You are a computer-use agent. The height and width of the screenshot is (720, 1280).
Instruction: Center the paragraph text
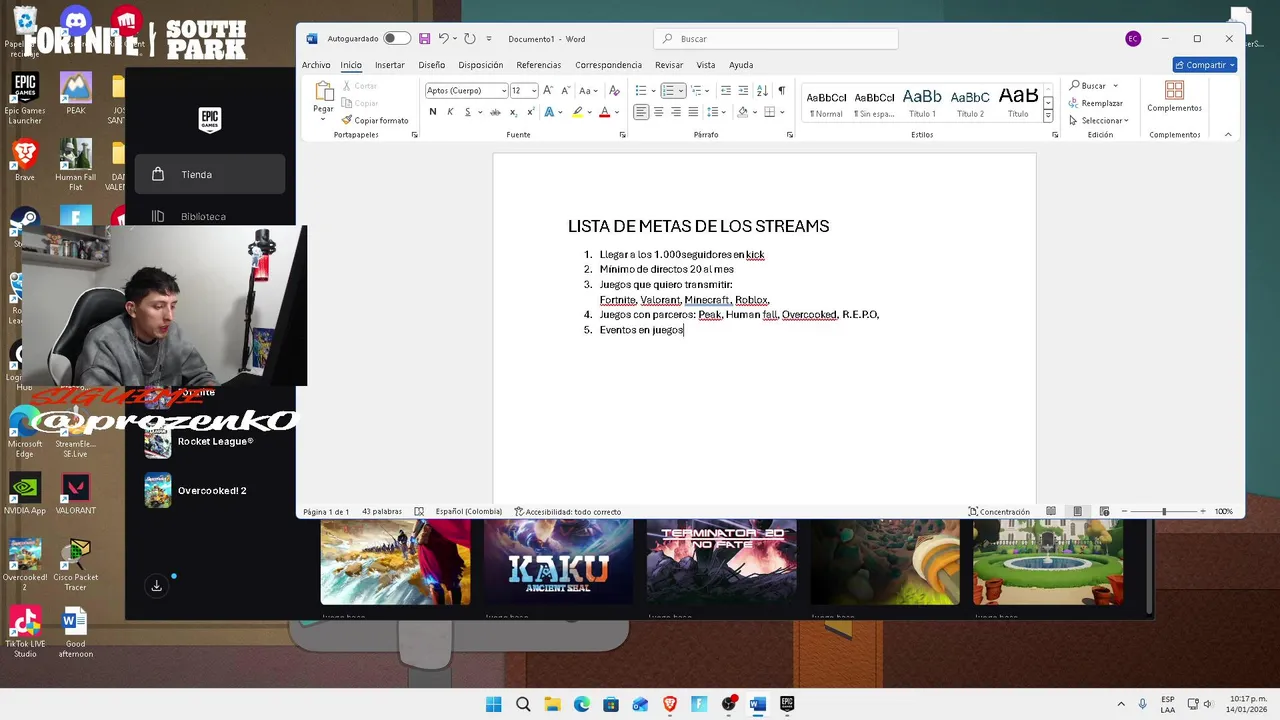click(x=658, y=112)
